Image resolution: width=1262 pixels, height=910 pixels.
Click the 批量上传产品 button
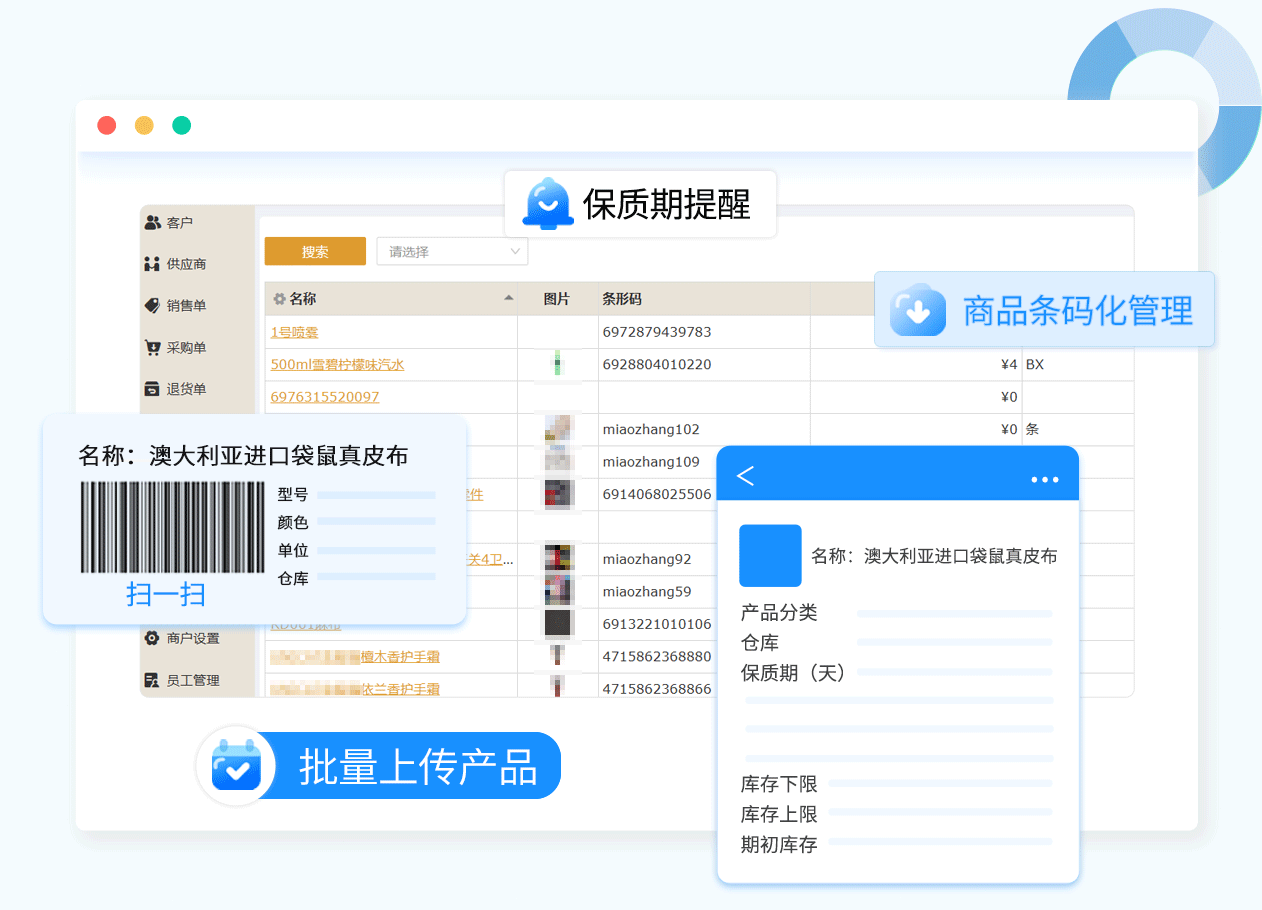(x=418, y=767)
